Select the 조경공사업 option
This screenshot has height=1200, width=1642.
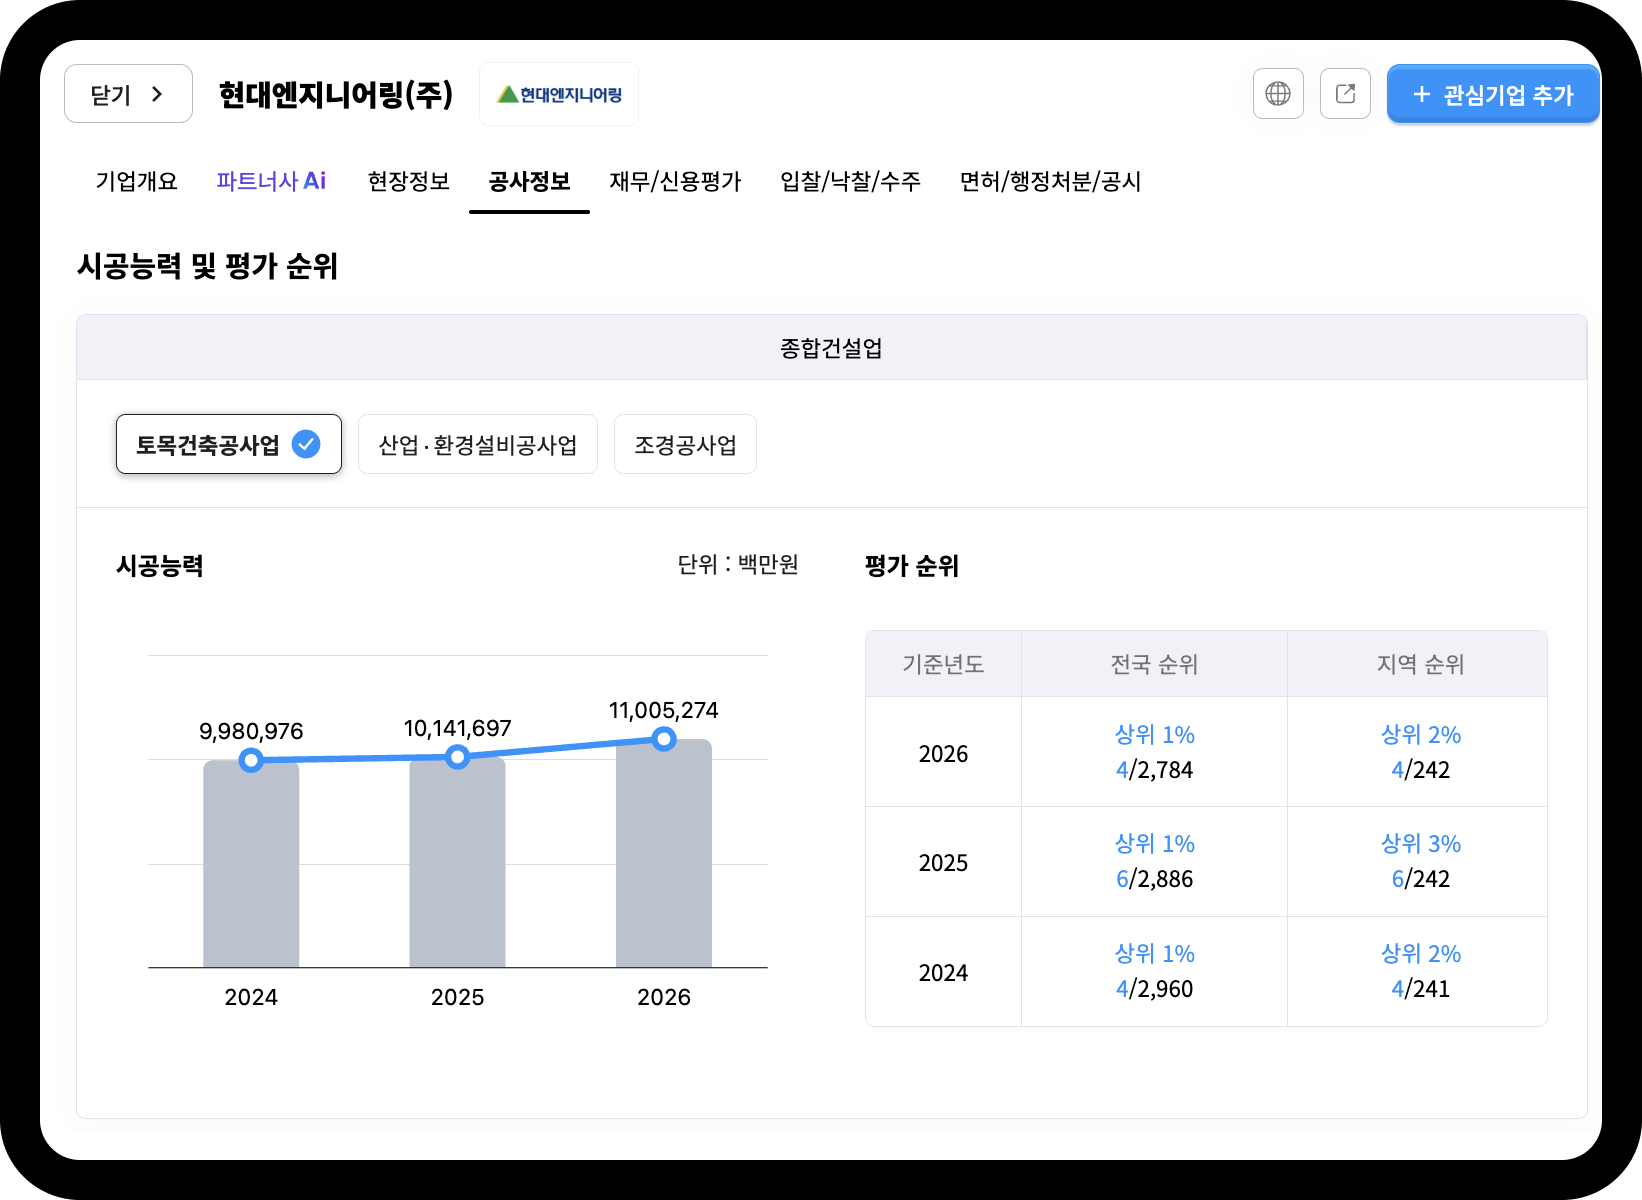pyautogui.click(x=685, y=444)
